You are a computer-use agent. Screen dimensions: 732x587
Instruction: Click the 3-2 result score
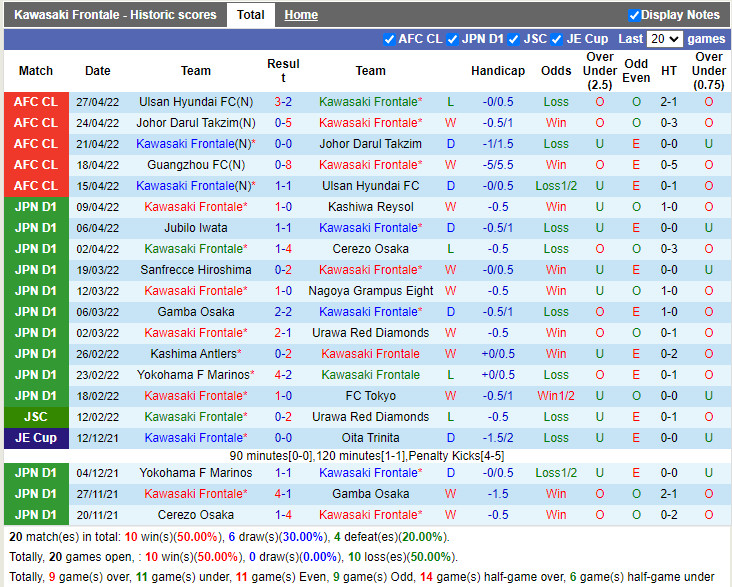(x=283, y=102)
